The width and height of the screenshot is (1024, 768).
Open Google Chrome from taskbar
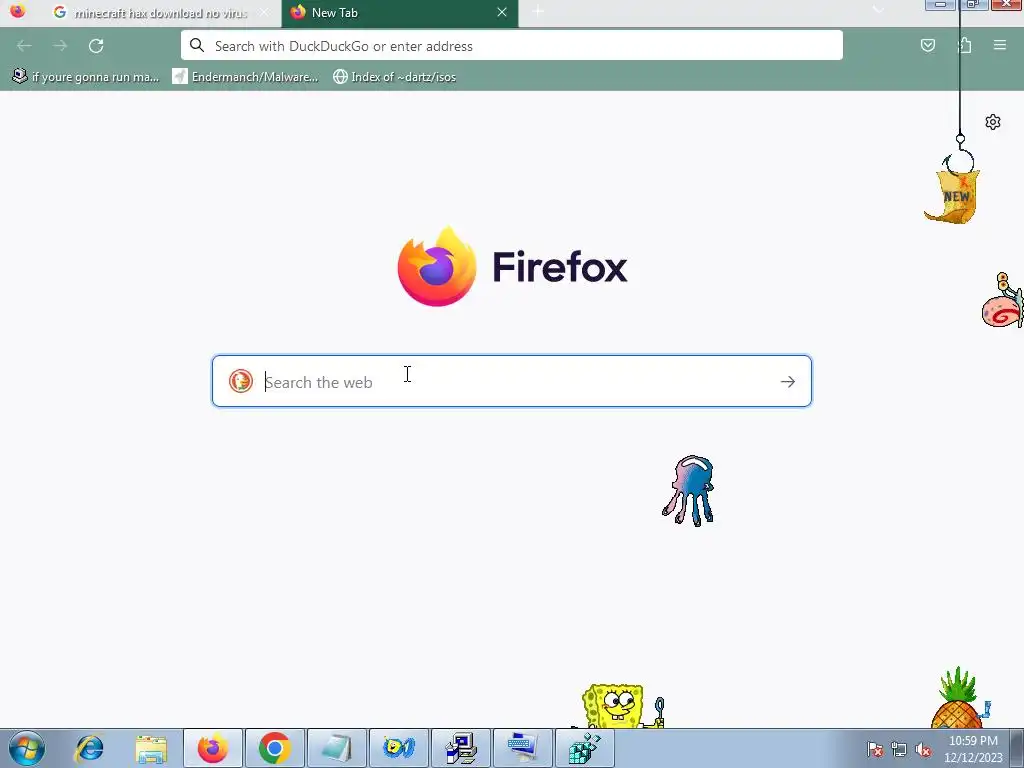tap(275, 748)
